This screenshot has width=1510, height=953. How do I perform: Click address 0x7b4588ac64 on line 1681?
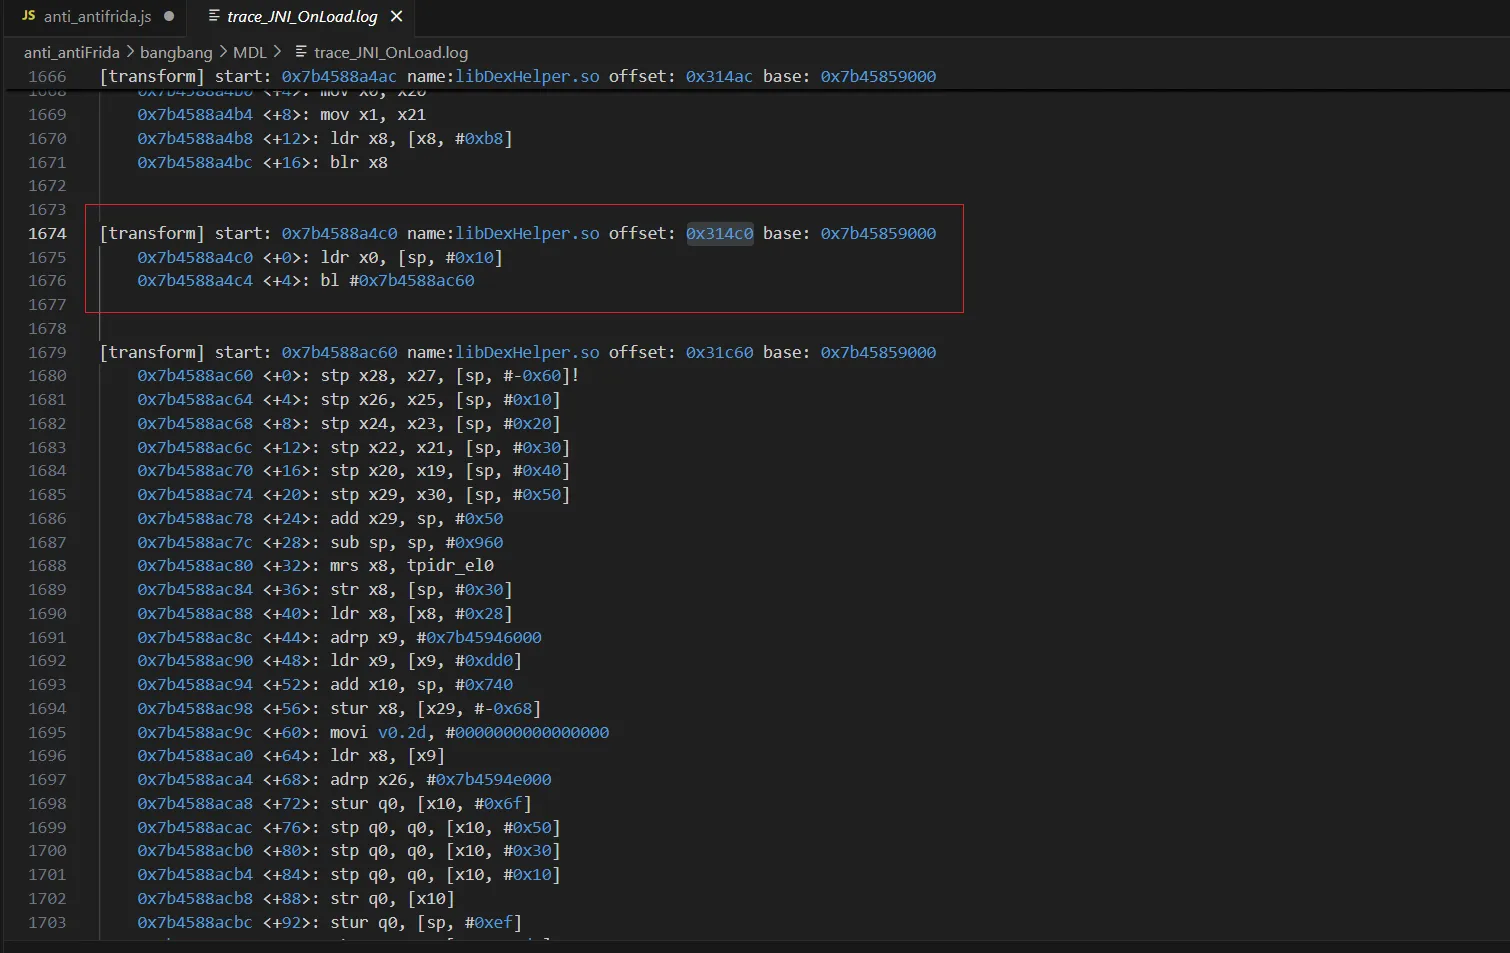pyautogui.click(x=195, y=400)
